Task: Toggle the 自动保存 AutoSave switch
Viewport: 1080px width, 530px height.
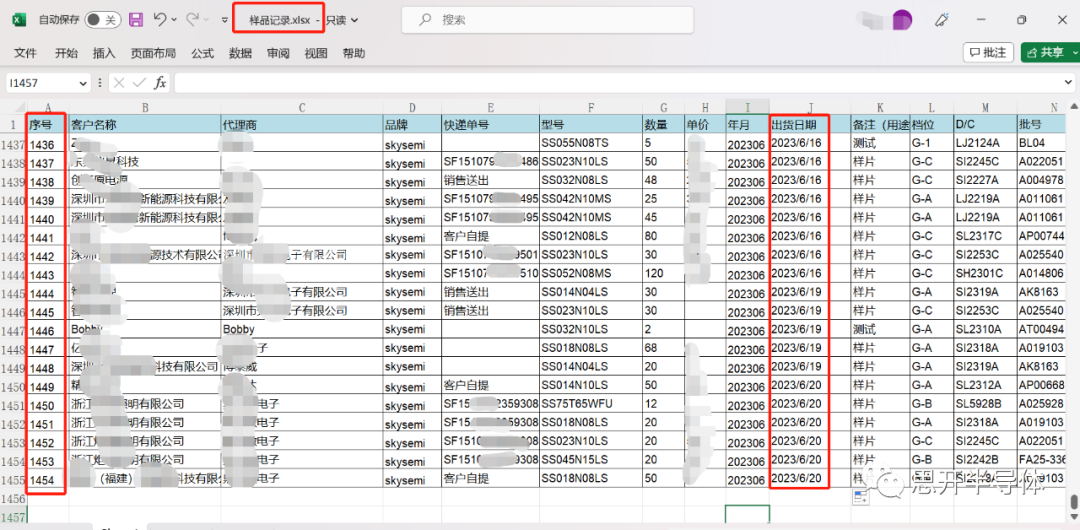Action: point(103,20)
